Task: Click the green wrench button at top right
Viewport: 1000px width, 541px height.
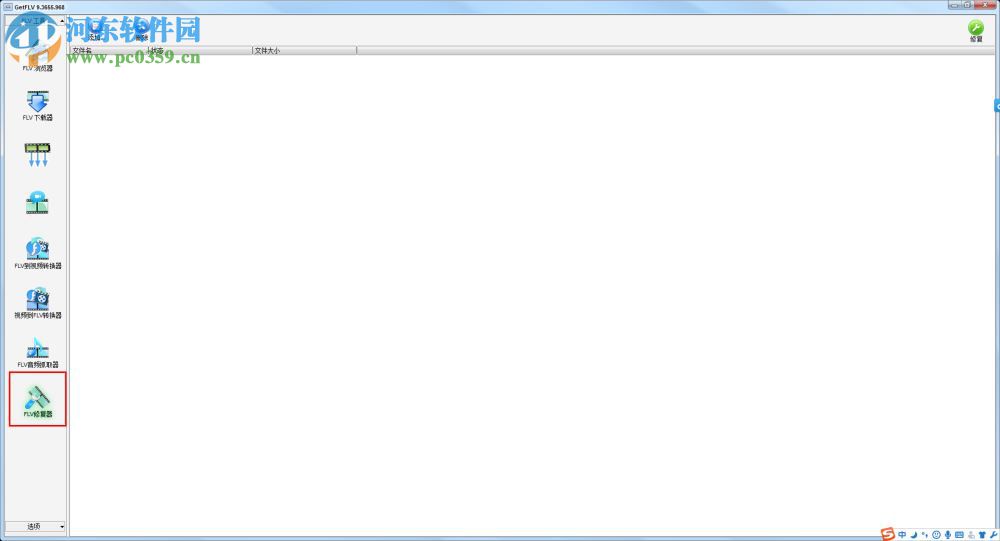Action: coord(976,31)
